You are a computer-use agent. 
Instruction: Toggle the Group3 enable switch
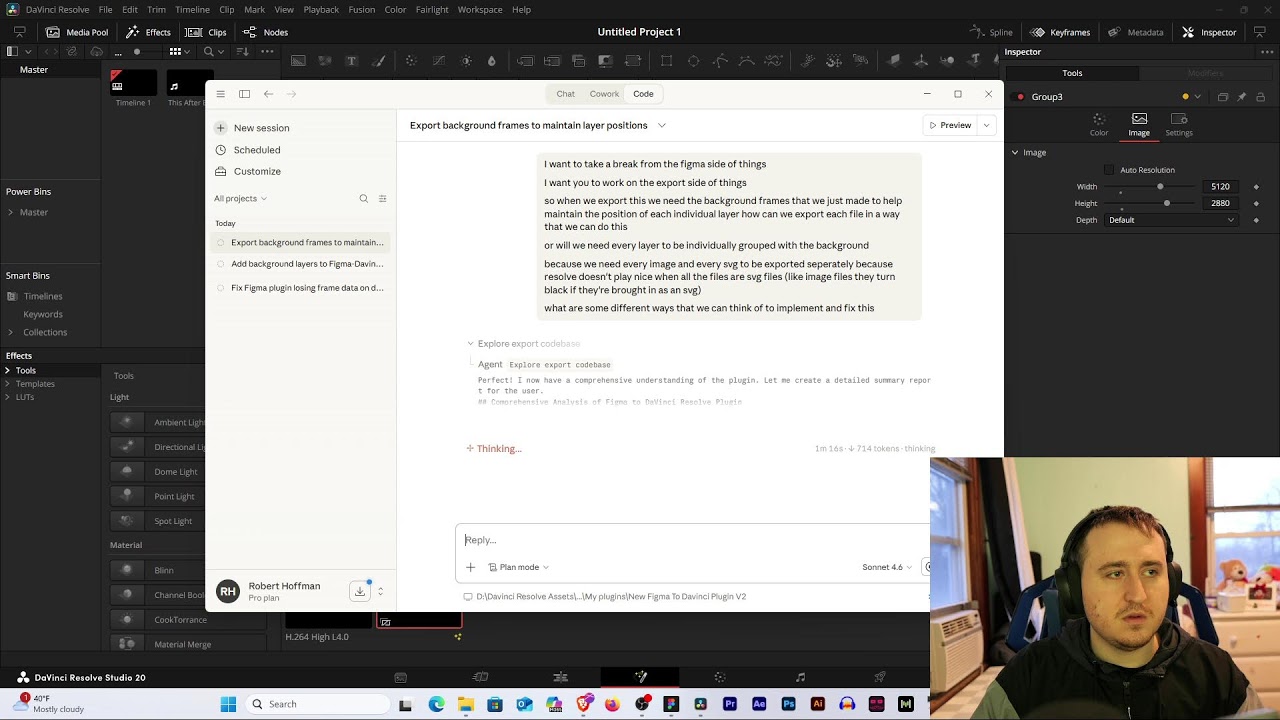click(x=1018, y=97)
